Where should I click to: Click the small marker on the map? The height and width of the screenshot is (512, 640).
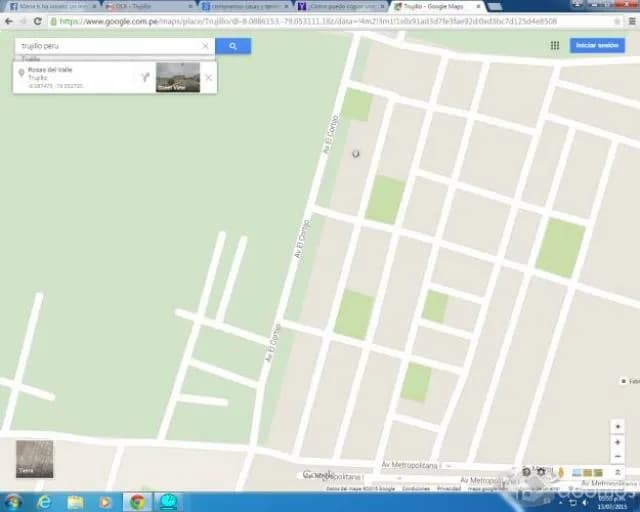point(356,154)
